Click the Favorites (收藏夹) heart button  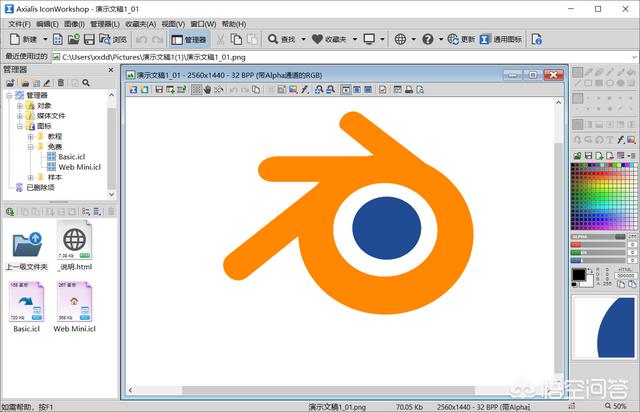(329, 39)
